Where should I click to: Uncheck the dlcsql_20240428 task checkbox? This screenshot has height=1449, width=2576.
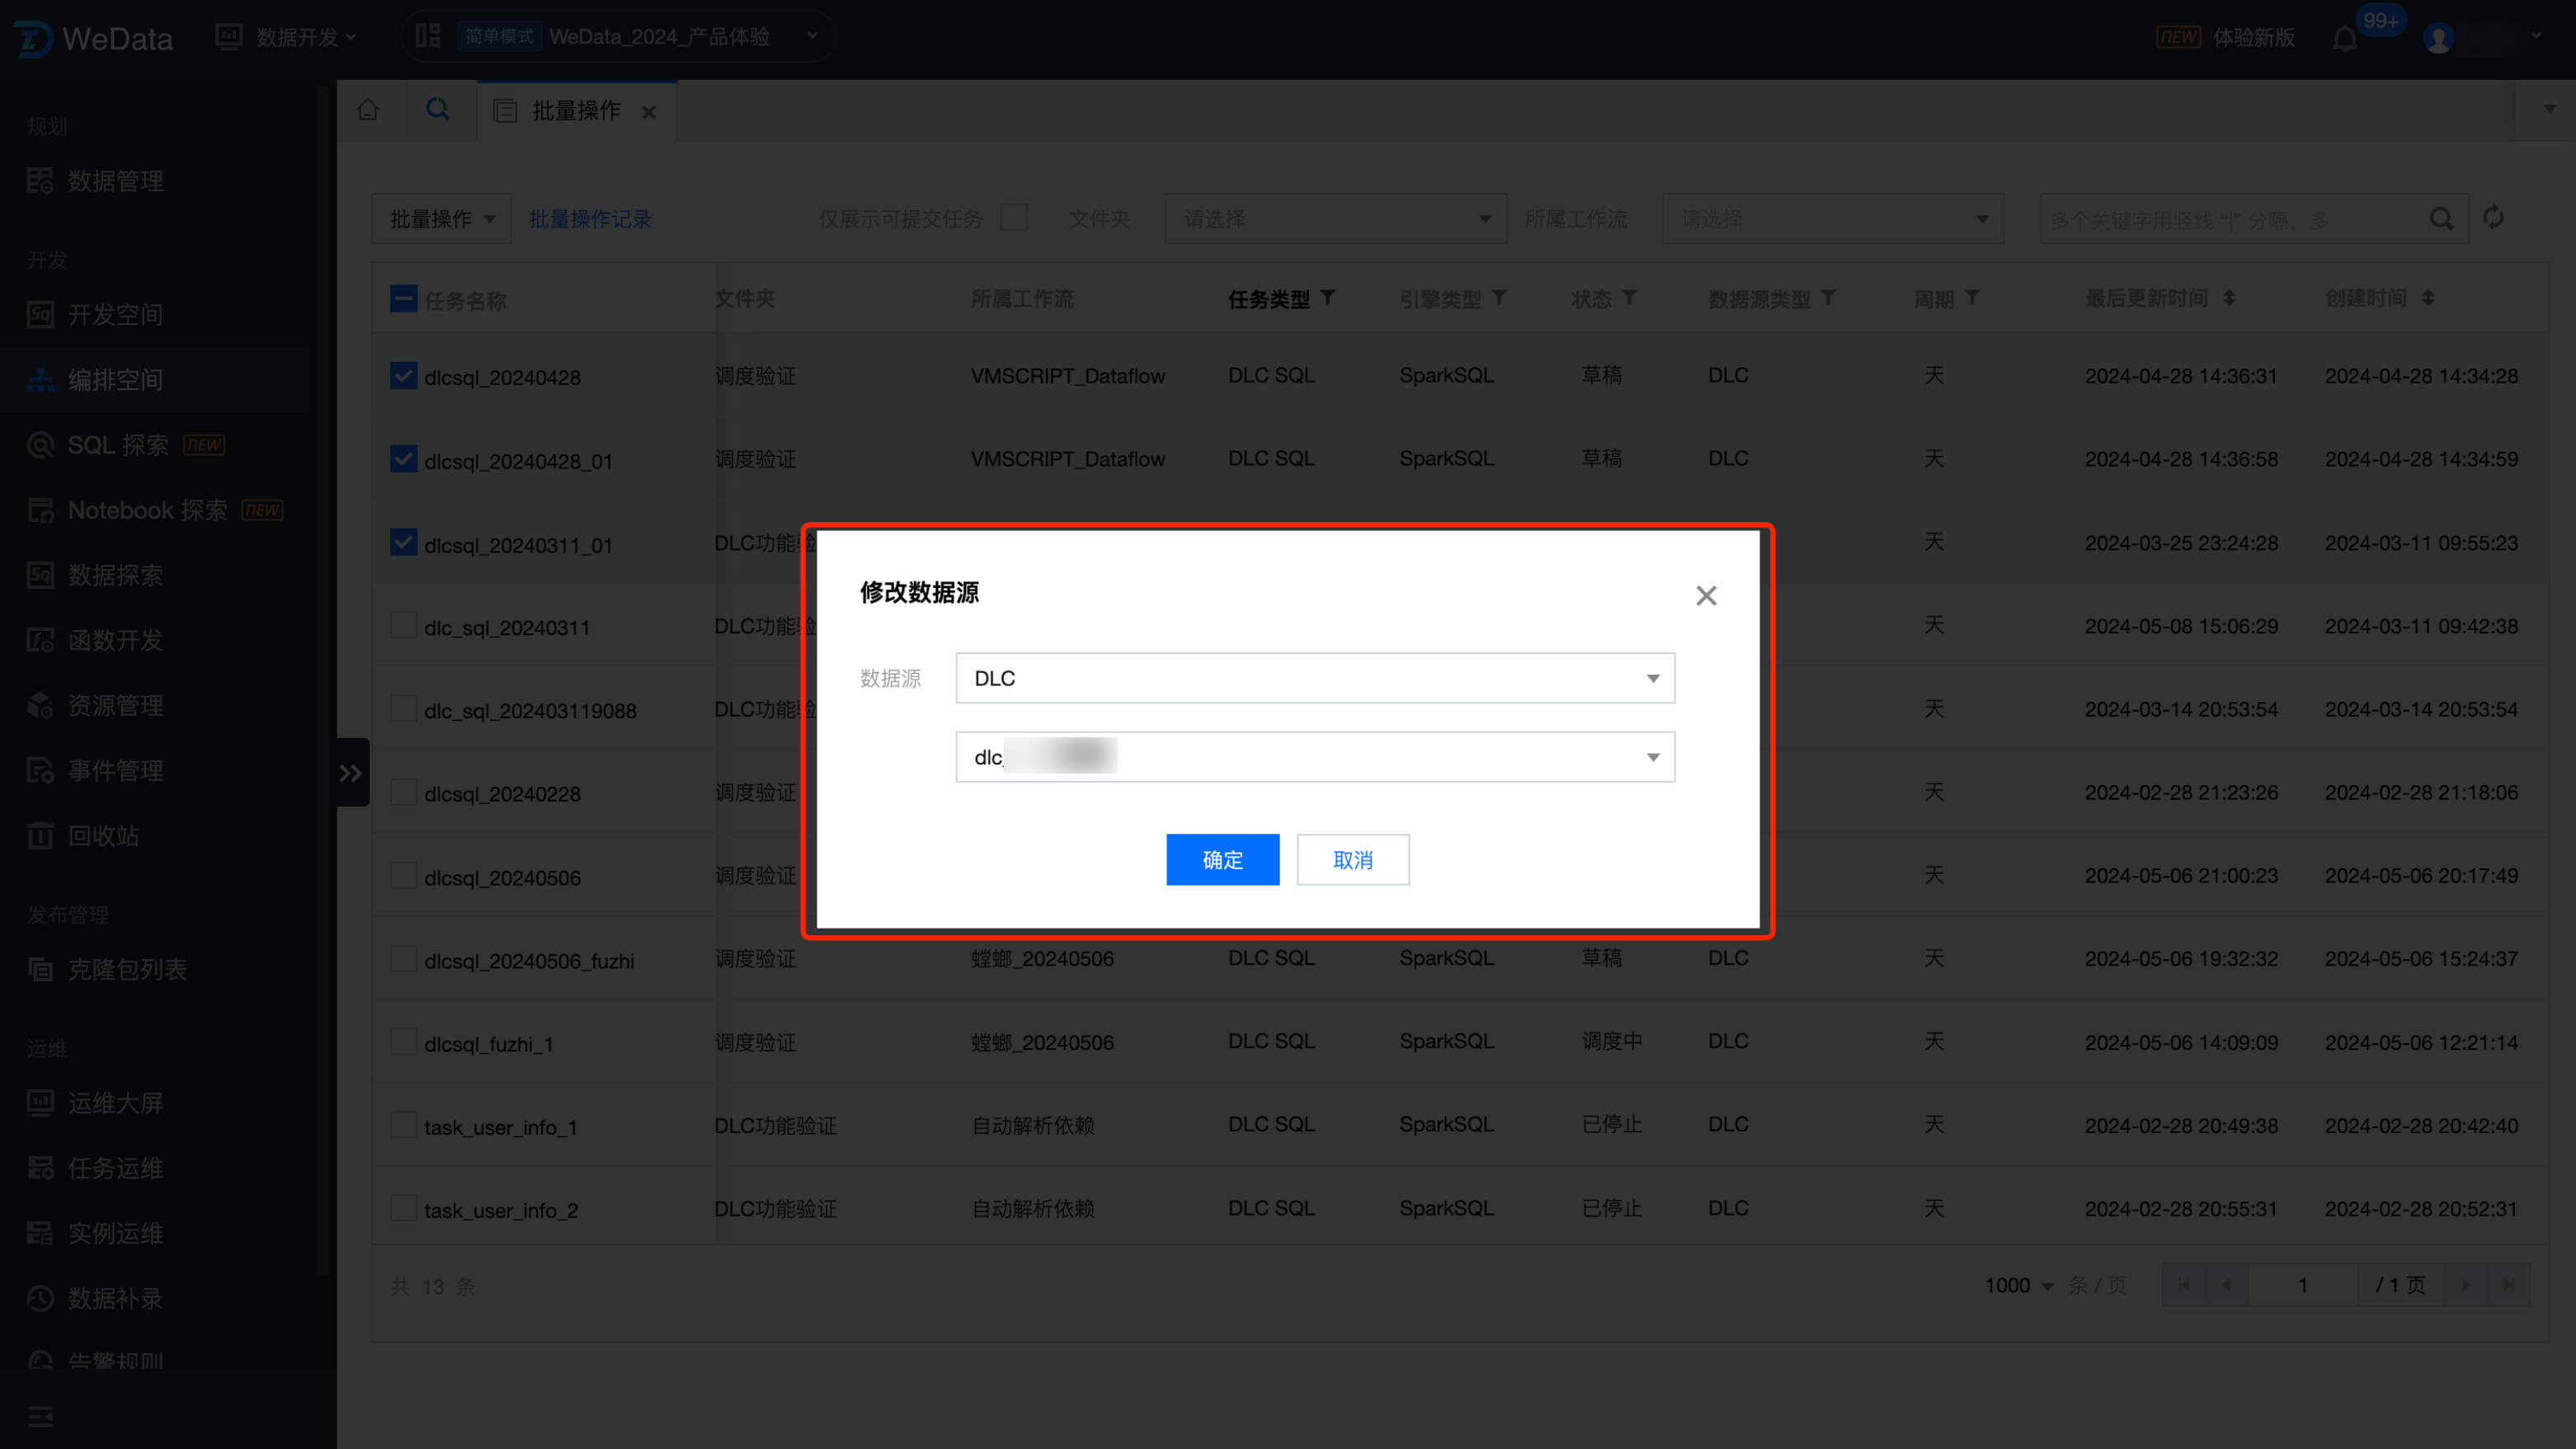403,376
